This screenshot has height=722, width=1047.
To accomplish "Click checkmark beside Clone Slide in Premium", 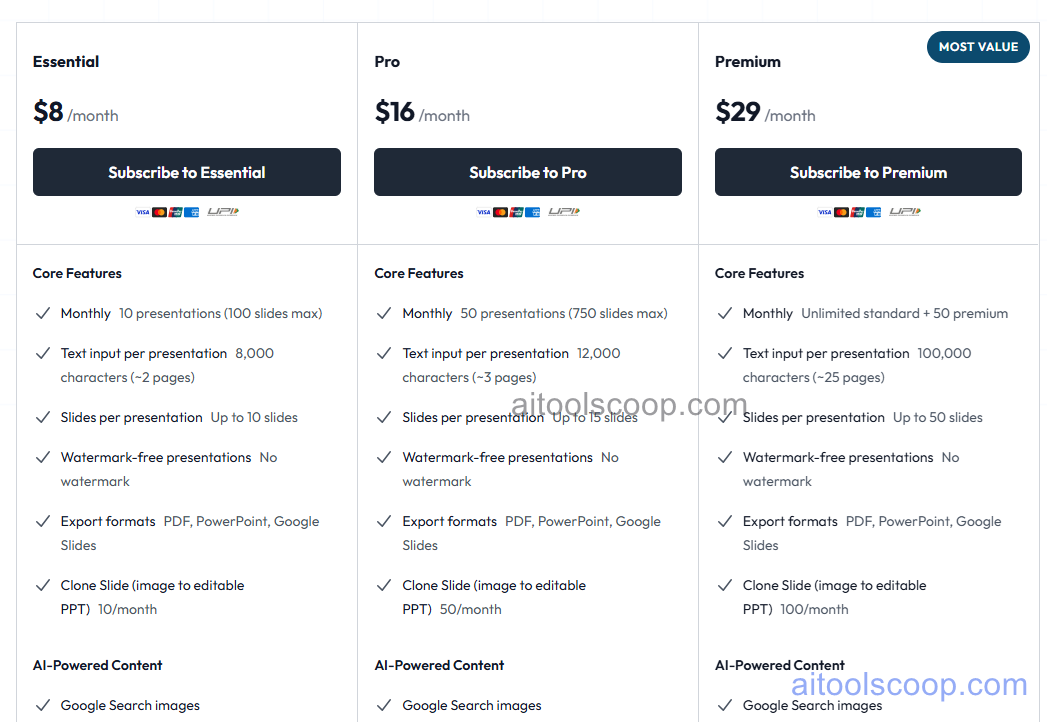I will click(725, 584).
